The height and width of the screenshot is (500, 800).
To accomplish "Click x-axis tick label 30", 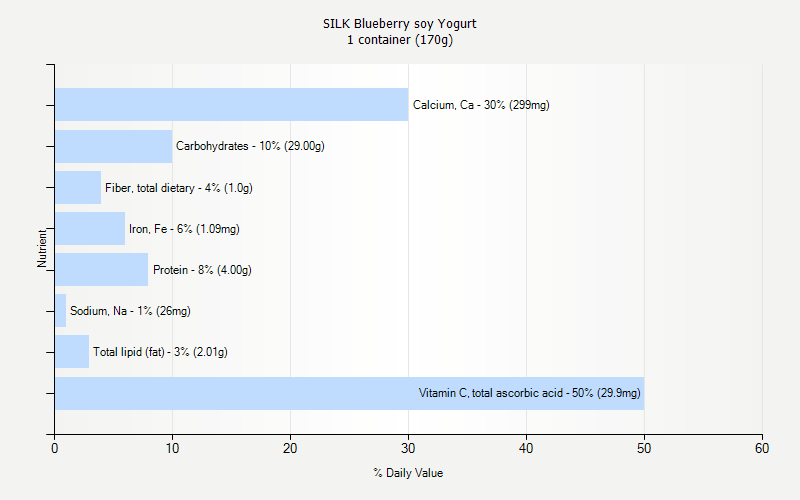I will [408, 448].
